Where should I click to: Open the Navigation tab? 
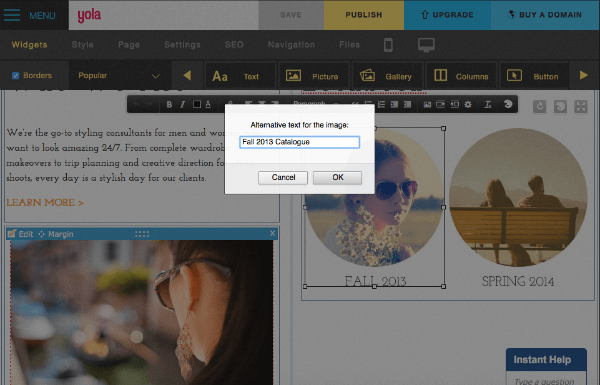(x=291, y=45)
